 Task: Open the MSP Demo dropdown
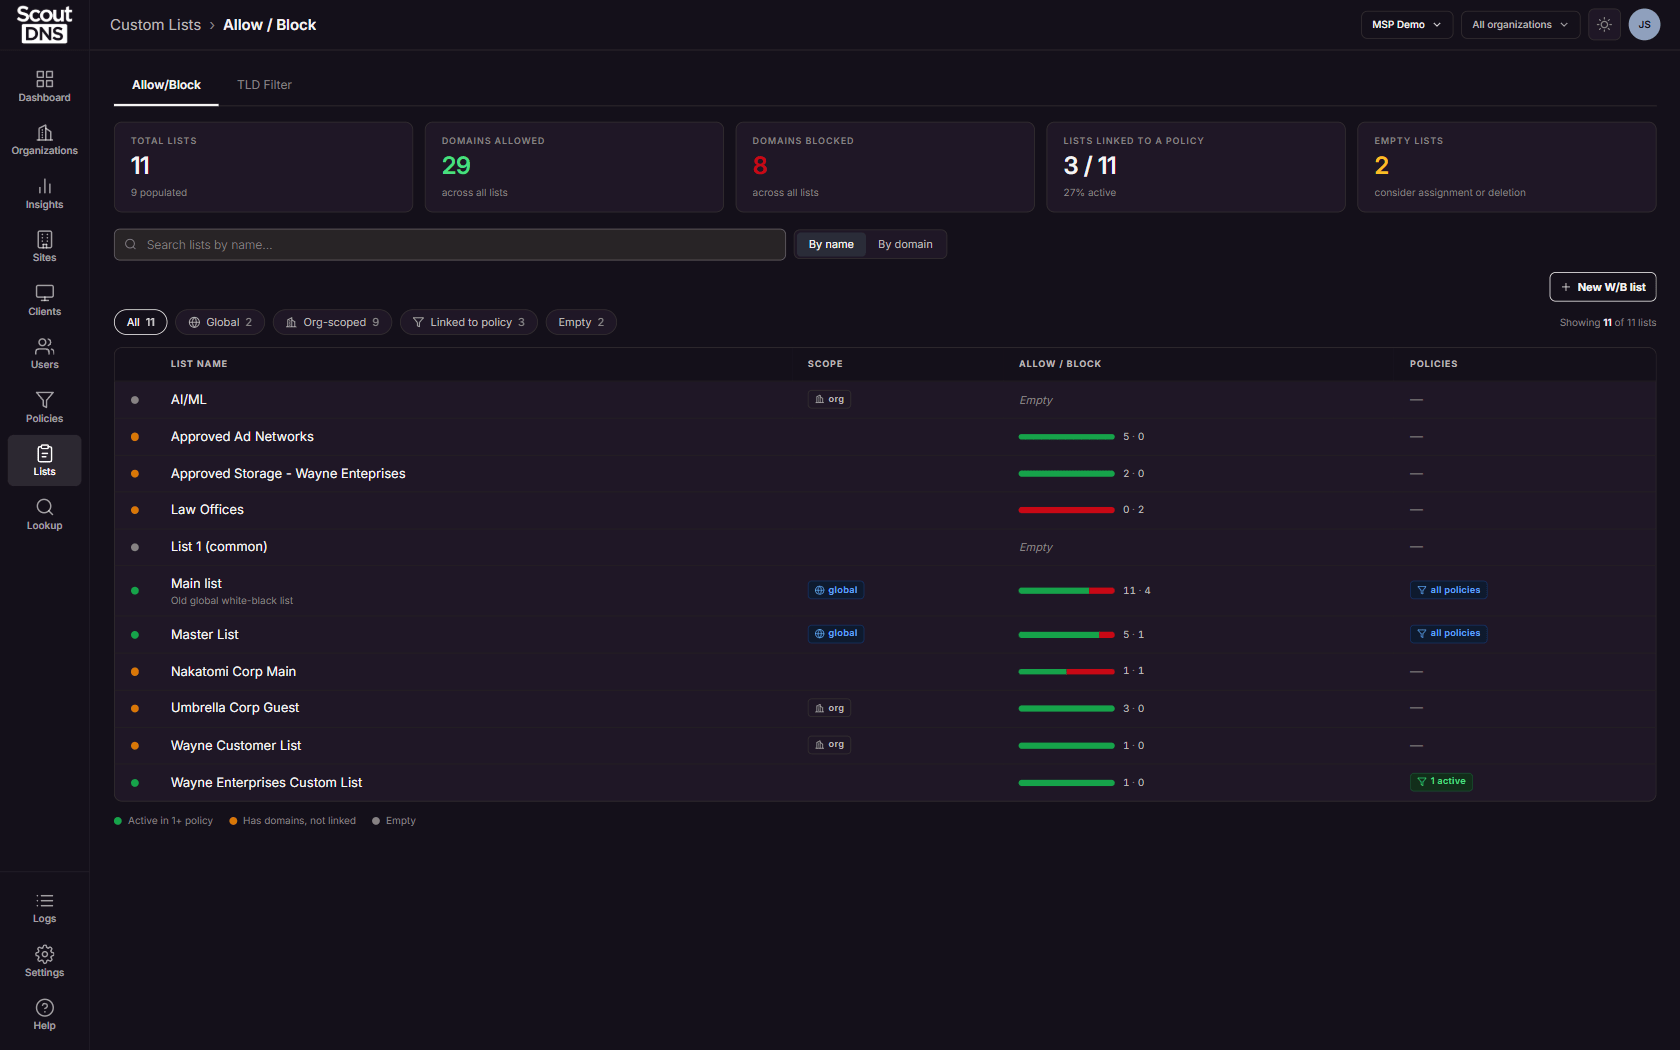coord(1406,25)
